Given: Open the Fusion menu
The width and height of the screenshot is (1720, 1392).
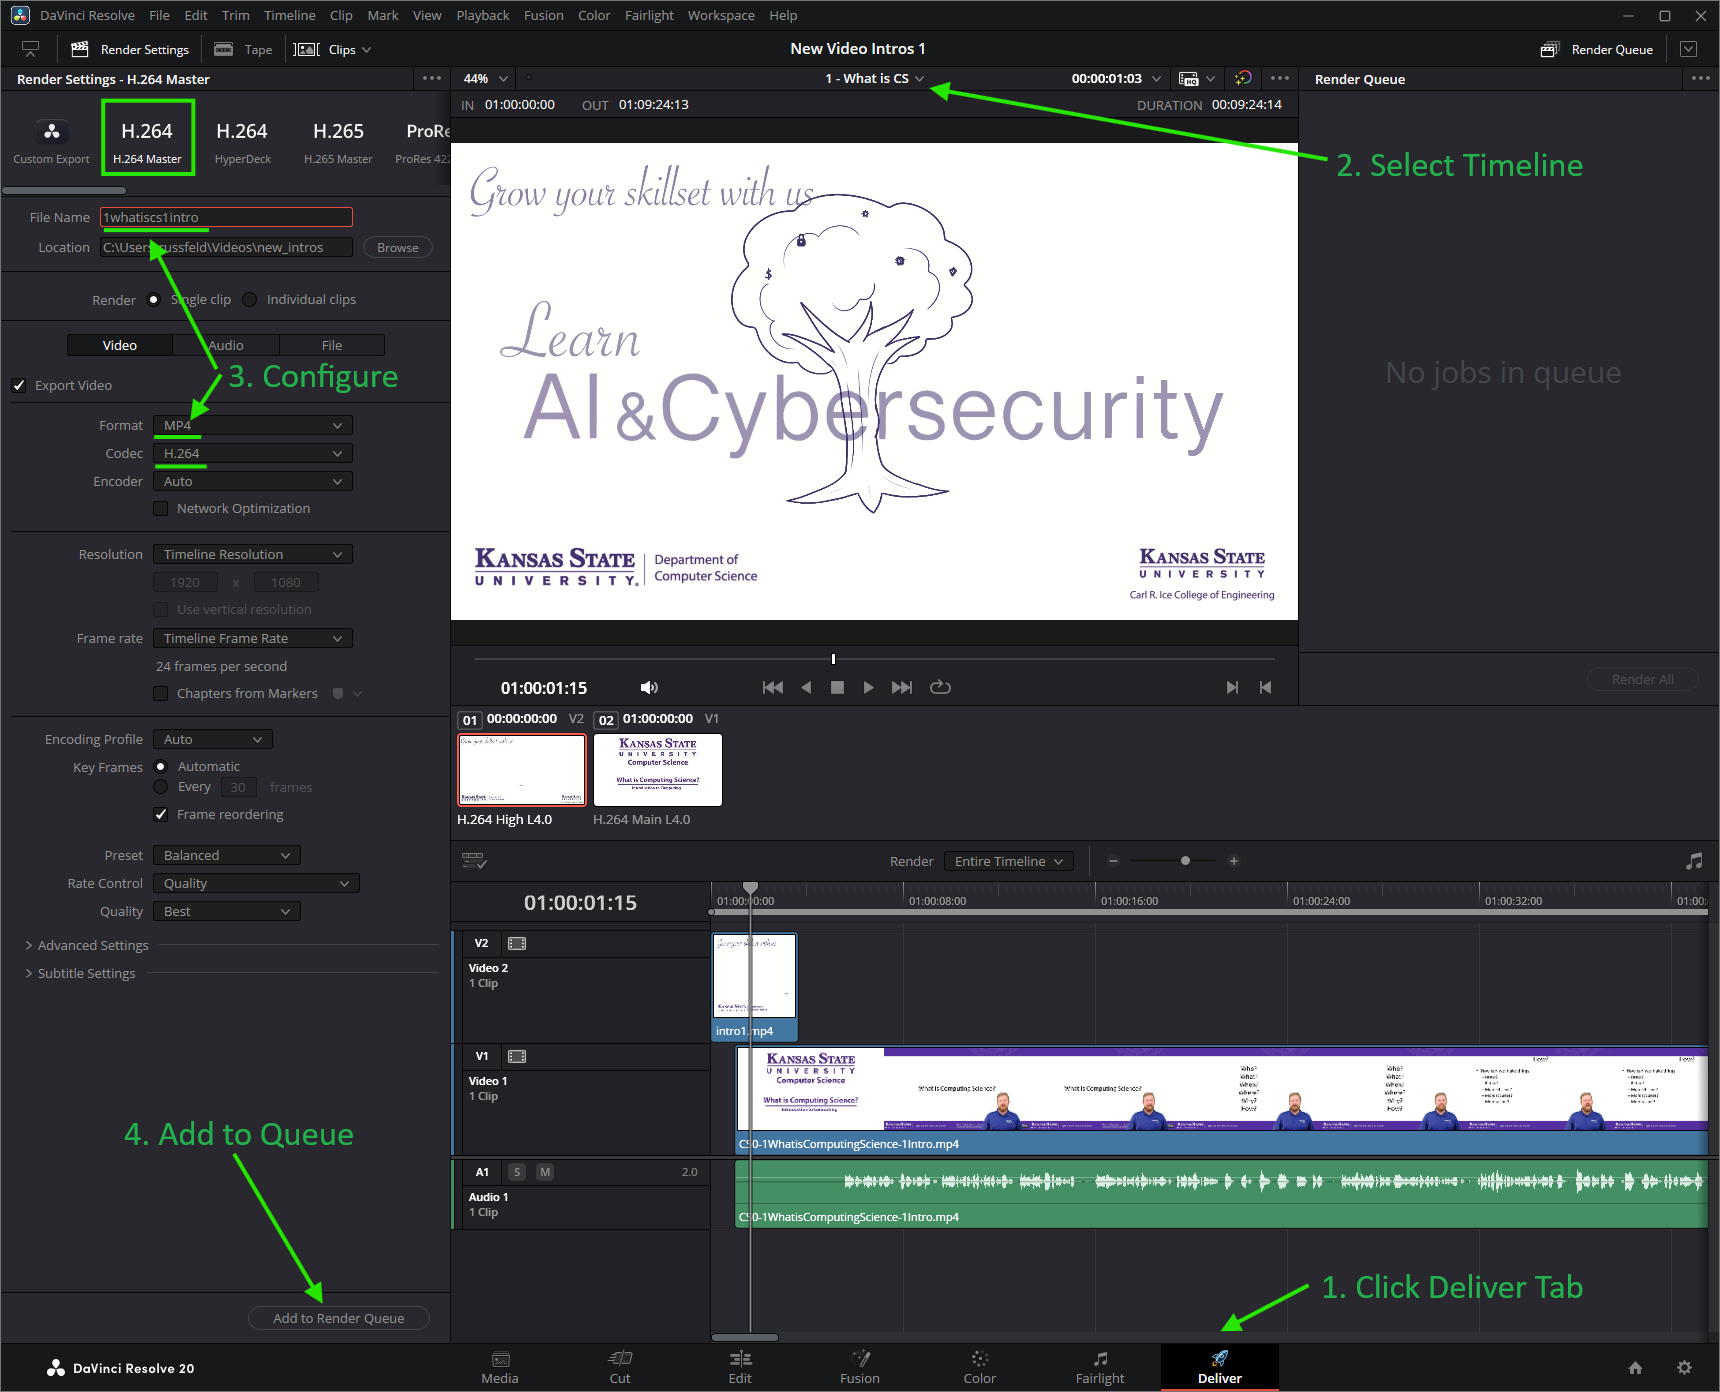Looking at the screenshot, I should click(x=543, y=15).
